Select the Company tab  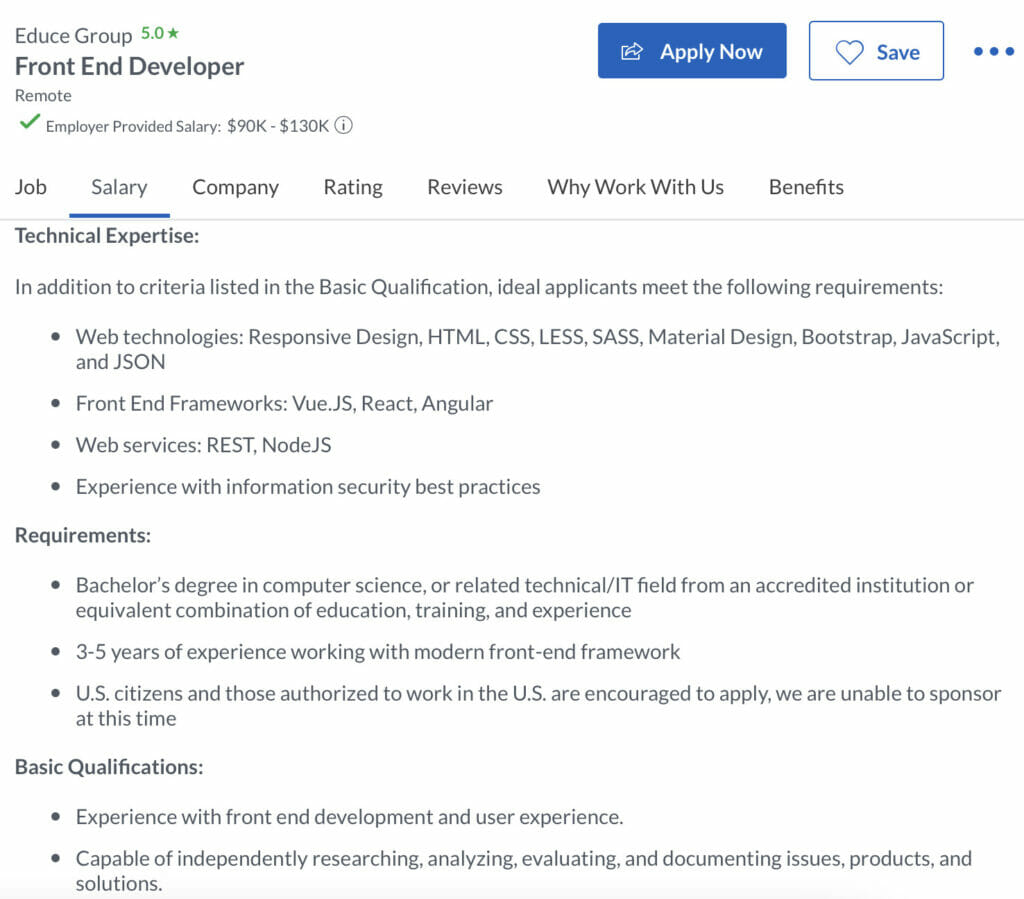(x=235, y=187)
